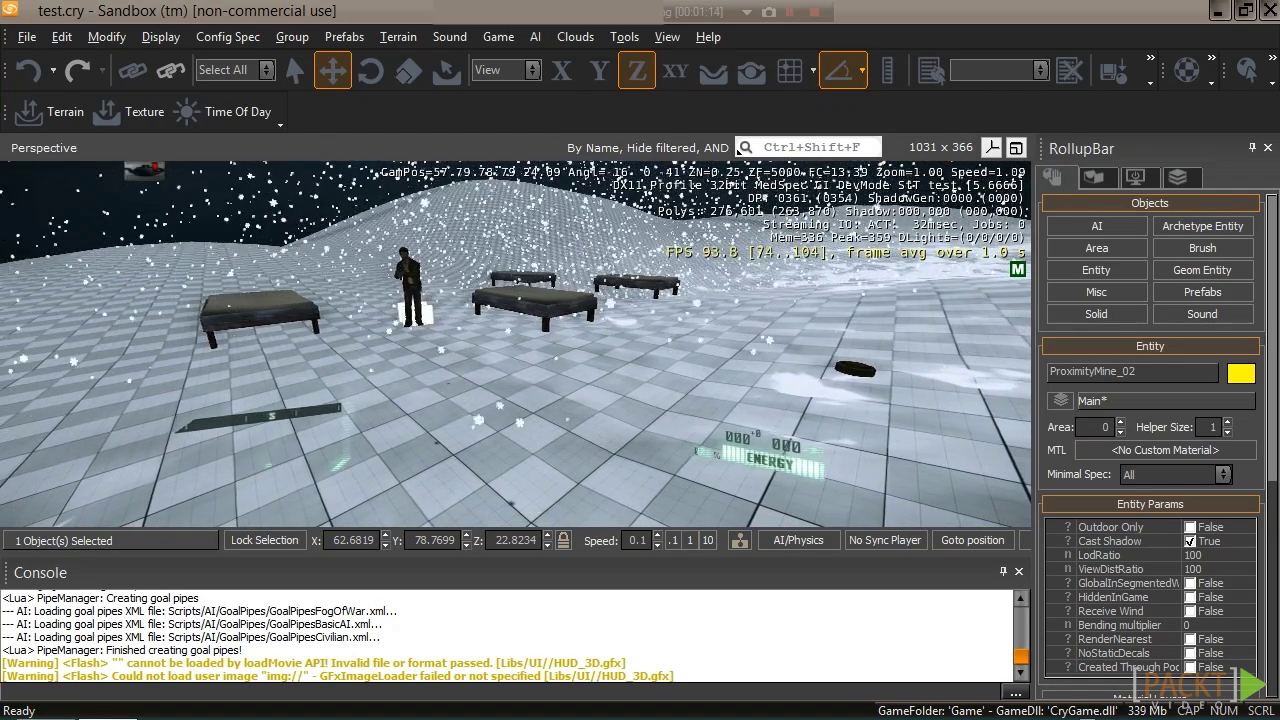Click the X coordinate input field
This screenshot has width=1280, height=720.
tap(353, 540)
